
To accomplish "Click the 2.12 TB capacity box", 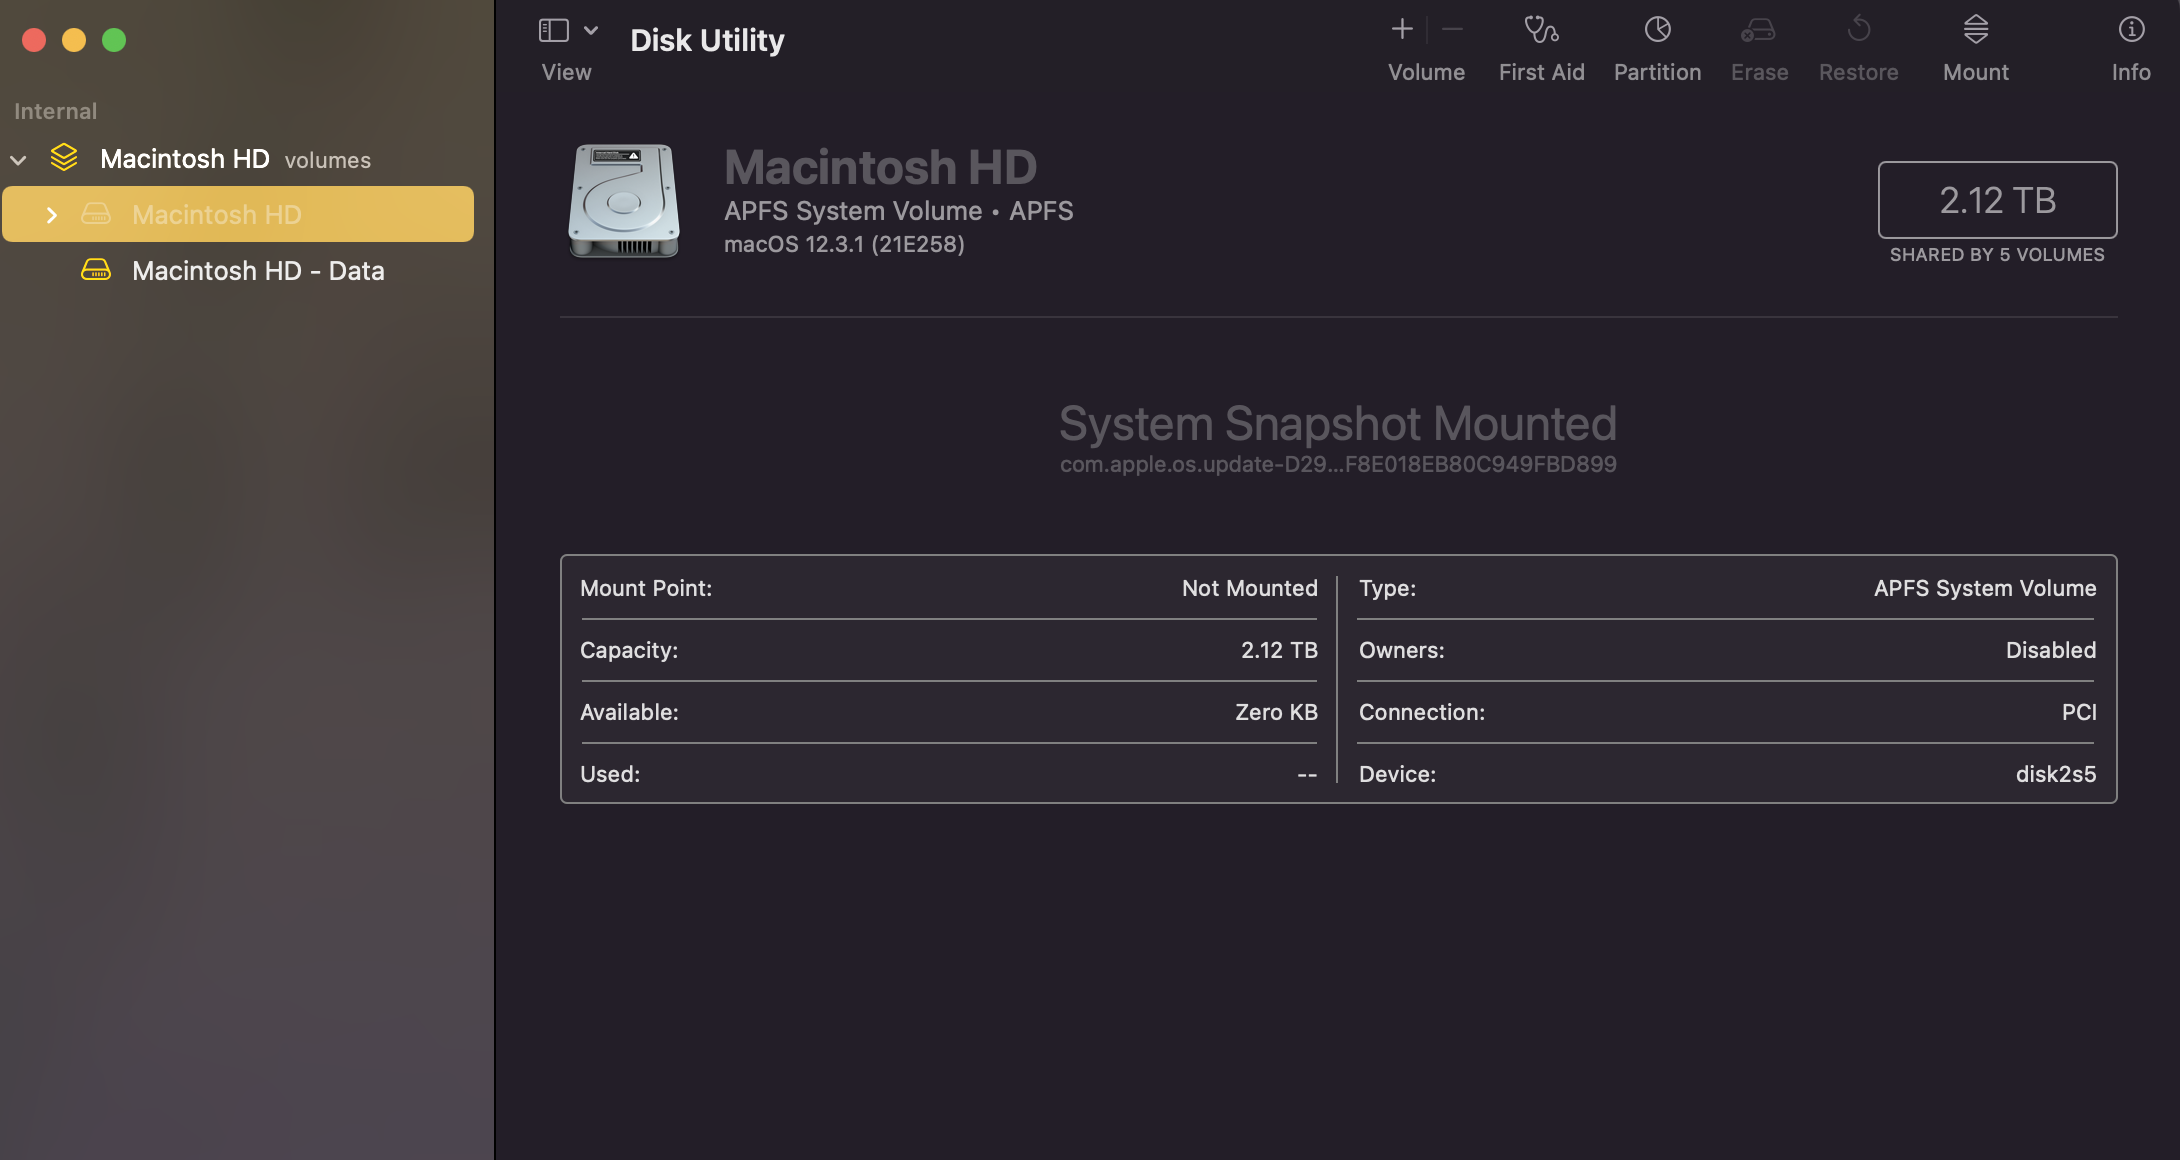I will coord(1997,200).
